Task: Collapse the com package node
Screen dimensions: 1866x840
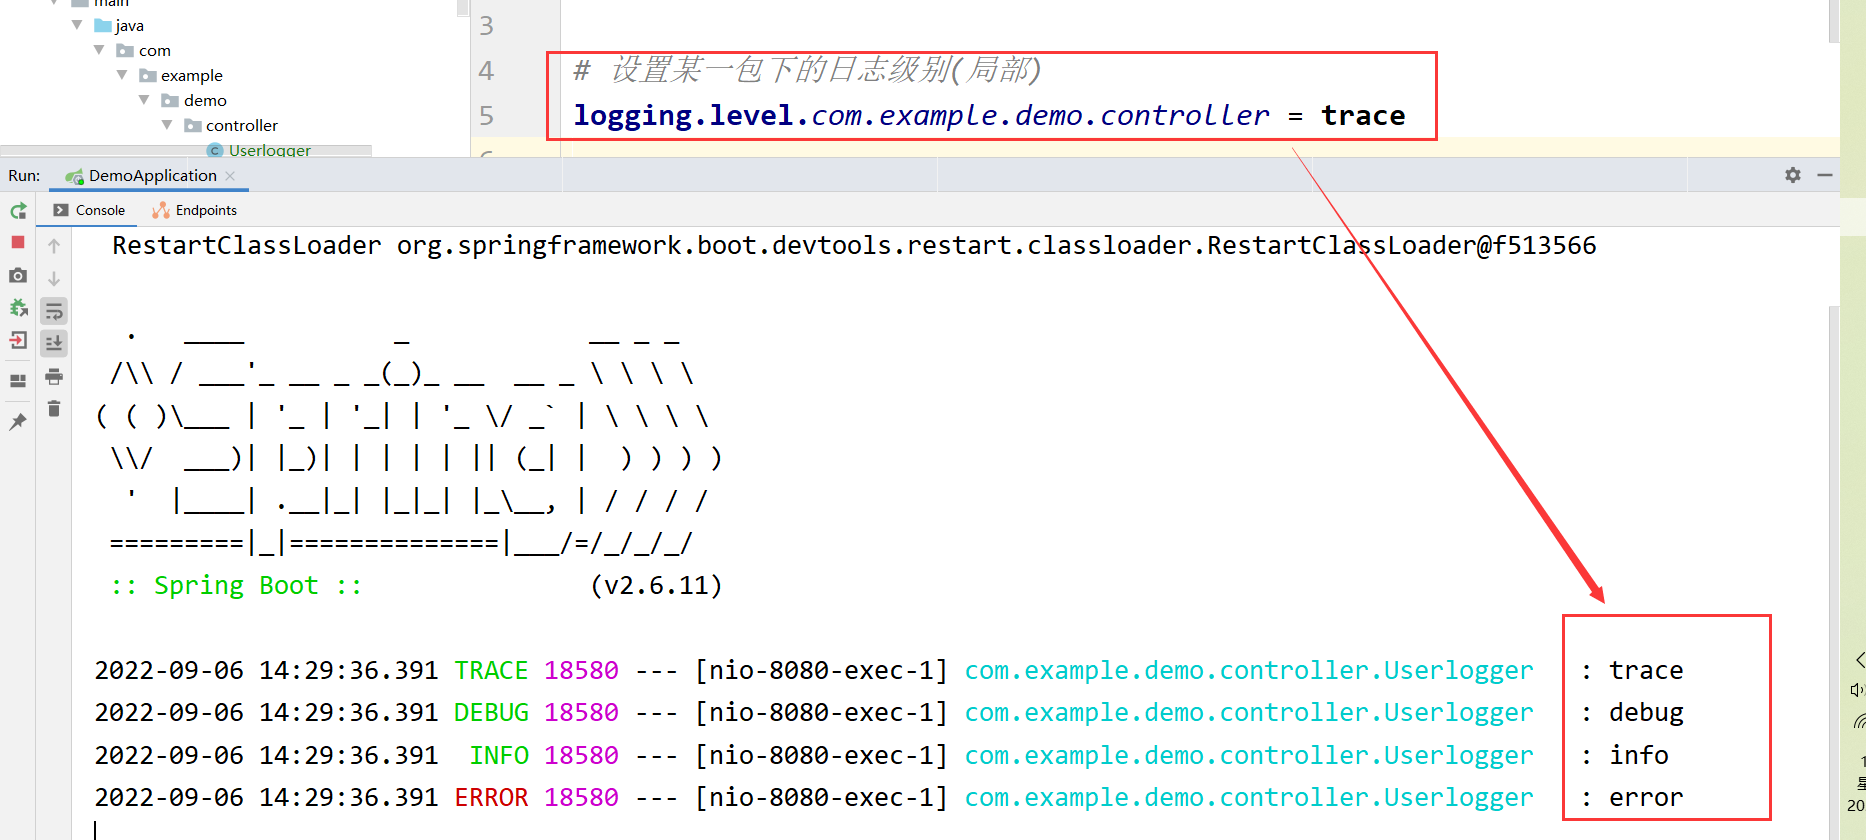Action: (99, 50)
